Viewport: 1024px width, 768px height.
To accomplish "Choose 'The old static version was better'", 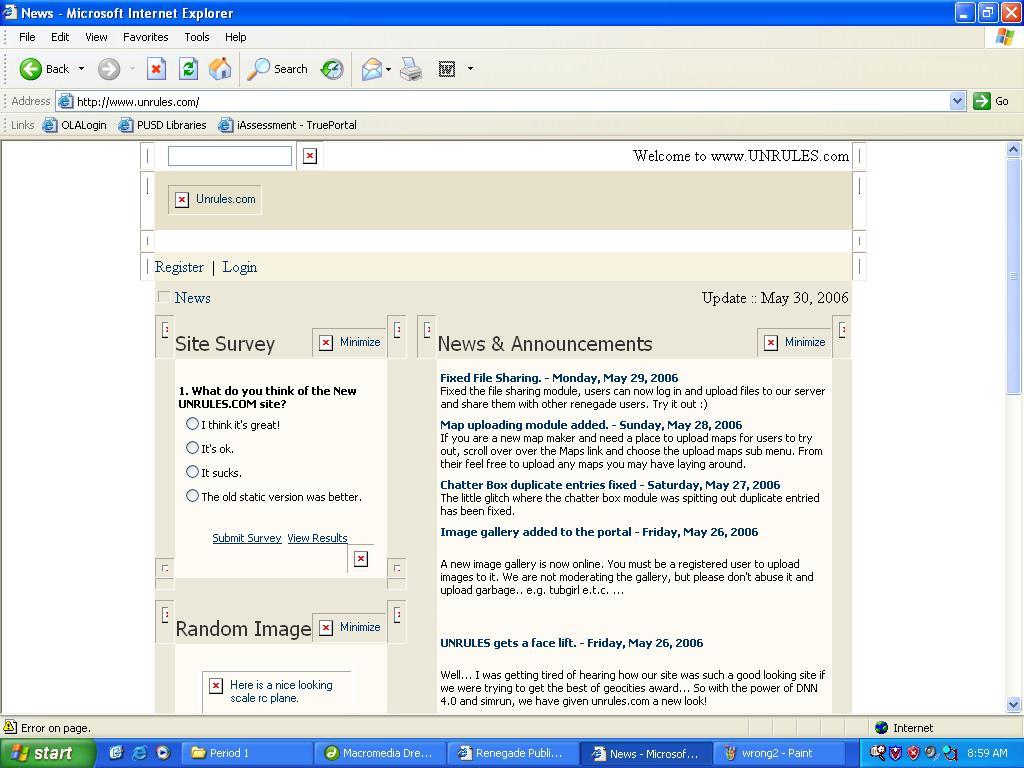I will coord(192,496).
